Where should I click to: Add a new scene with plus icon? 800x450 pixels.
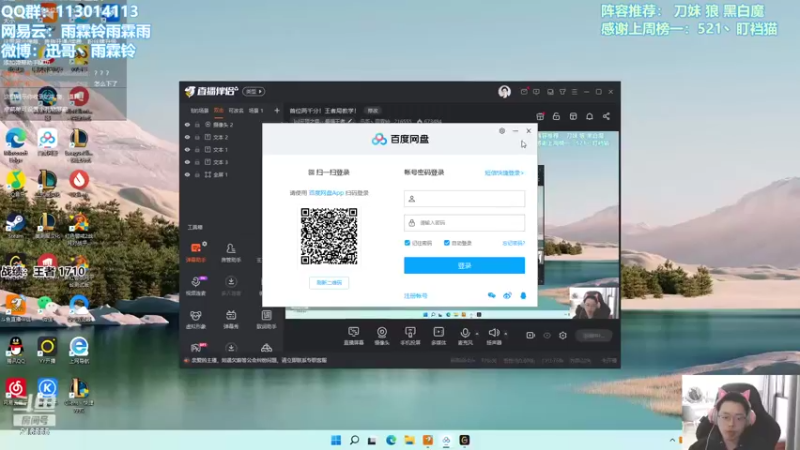coord(277,110)
